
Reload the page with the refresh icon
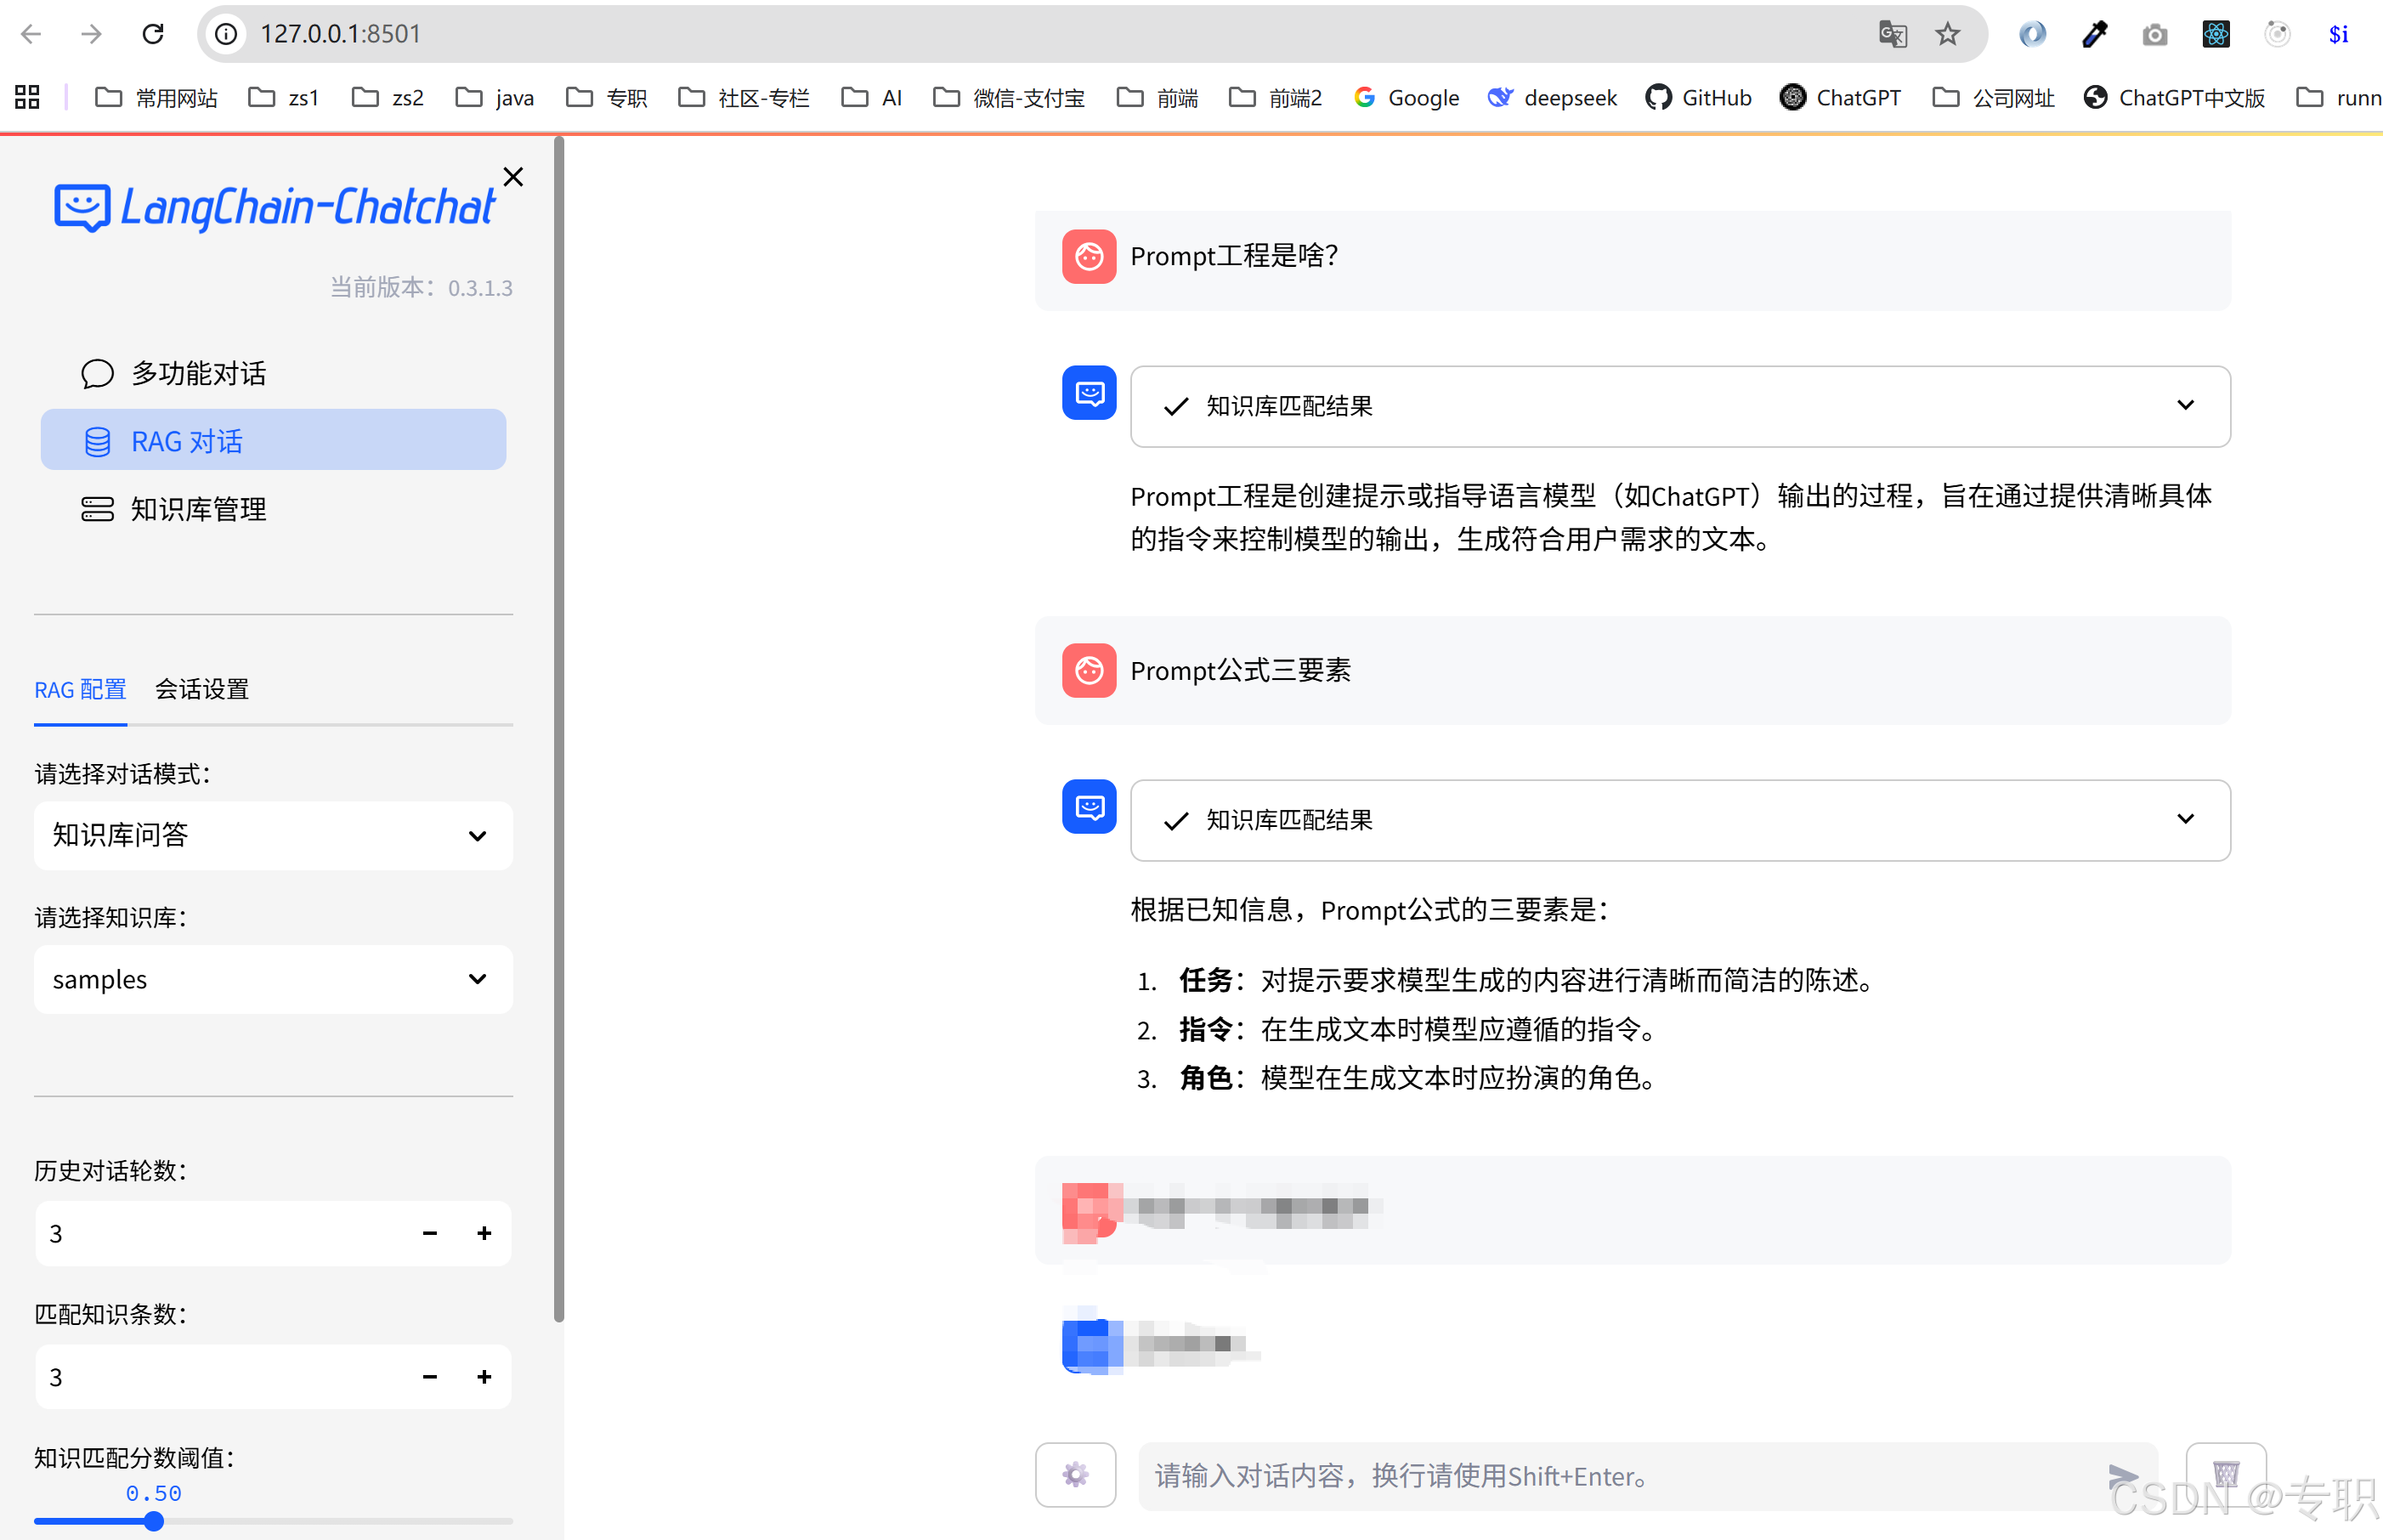click(153, 34)
